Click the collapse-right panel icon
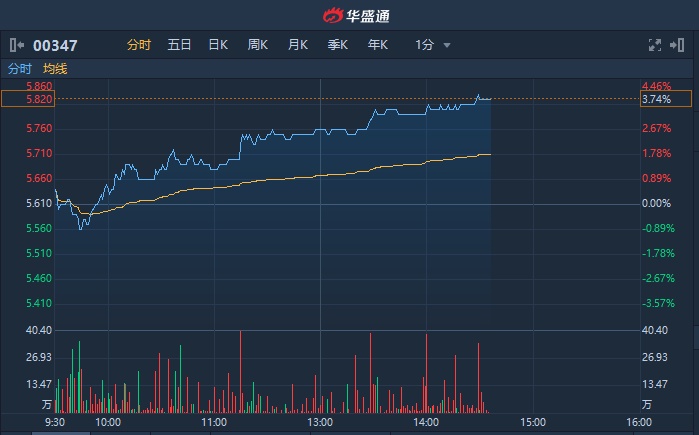 (677, 45)
